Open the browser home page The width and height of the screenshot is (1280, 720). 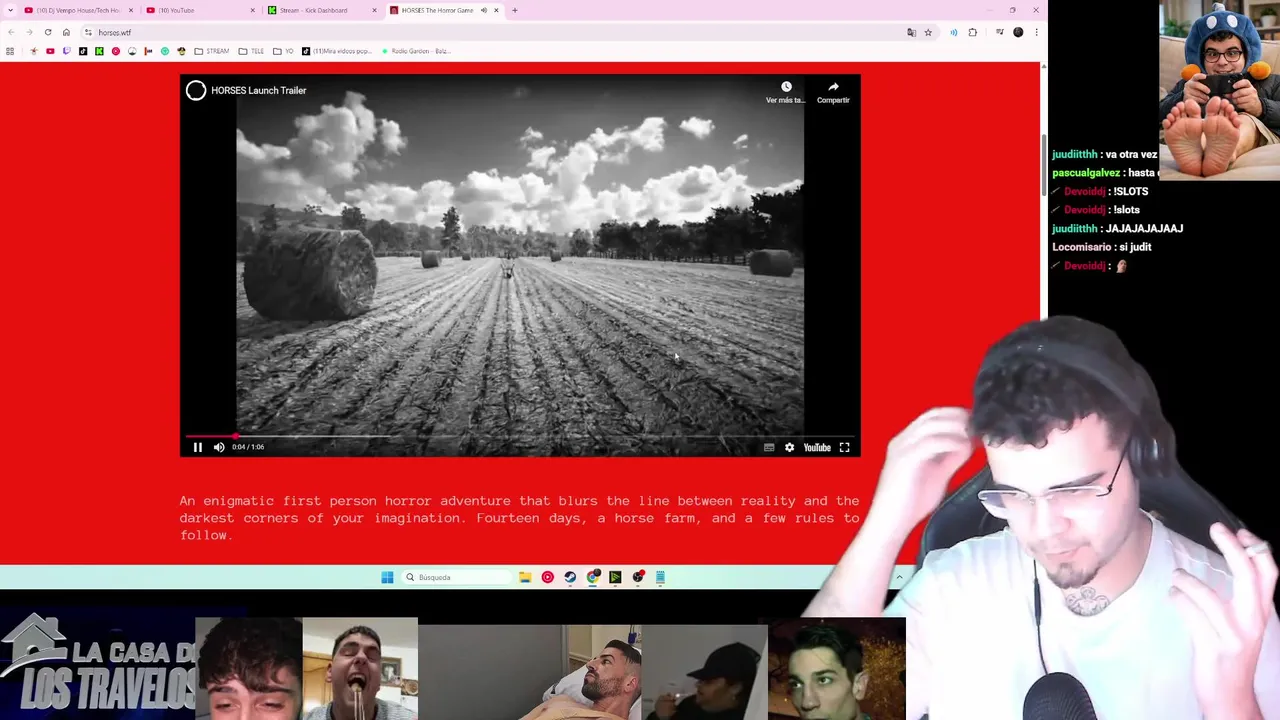(66, 32)
